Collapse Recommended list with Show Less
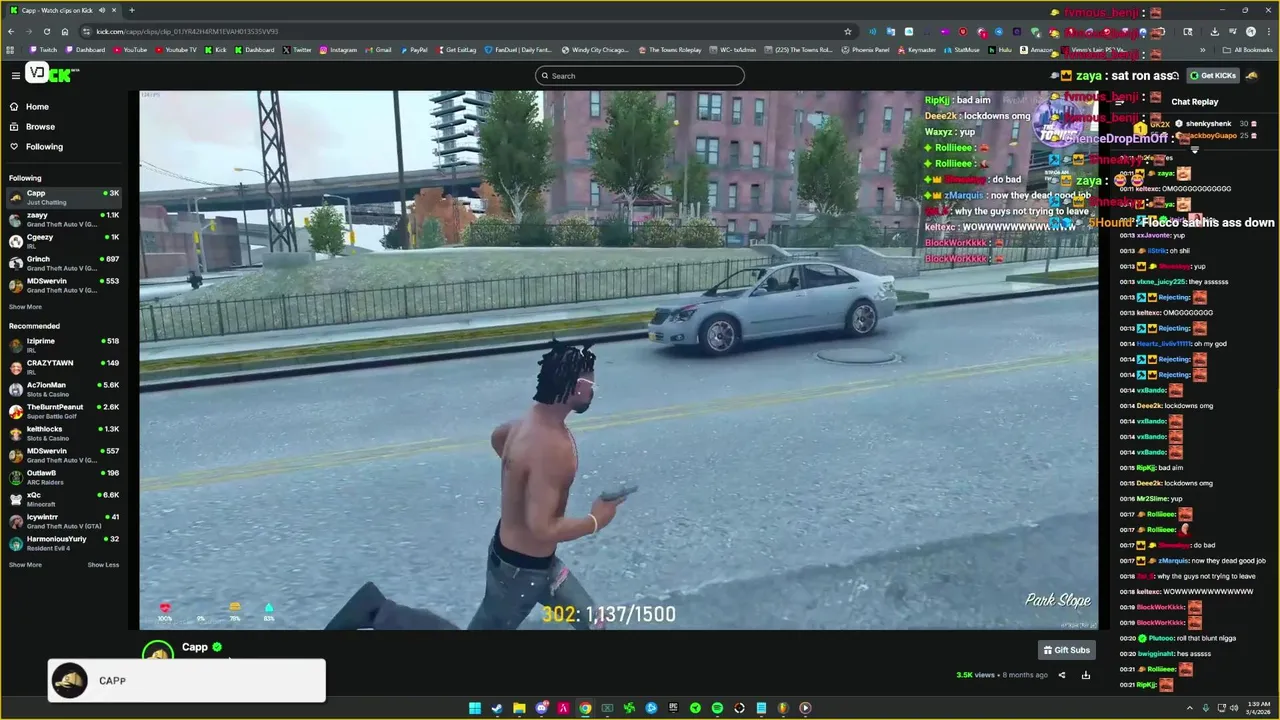Screen dimensions: 1280x720 pos(103,565)
